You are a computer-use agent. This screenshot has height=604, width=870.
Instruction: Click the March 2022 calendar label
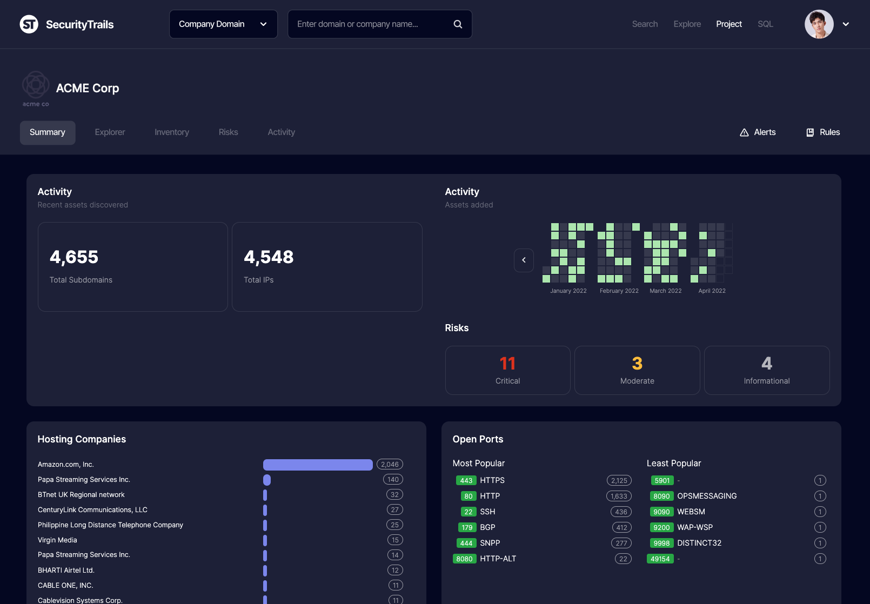tap(665, 291)
